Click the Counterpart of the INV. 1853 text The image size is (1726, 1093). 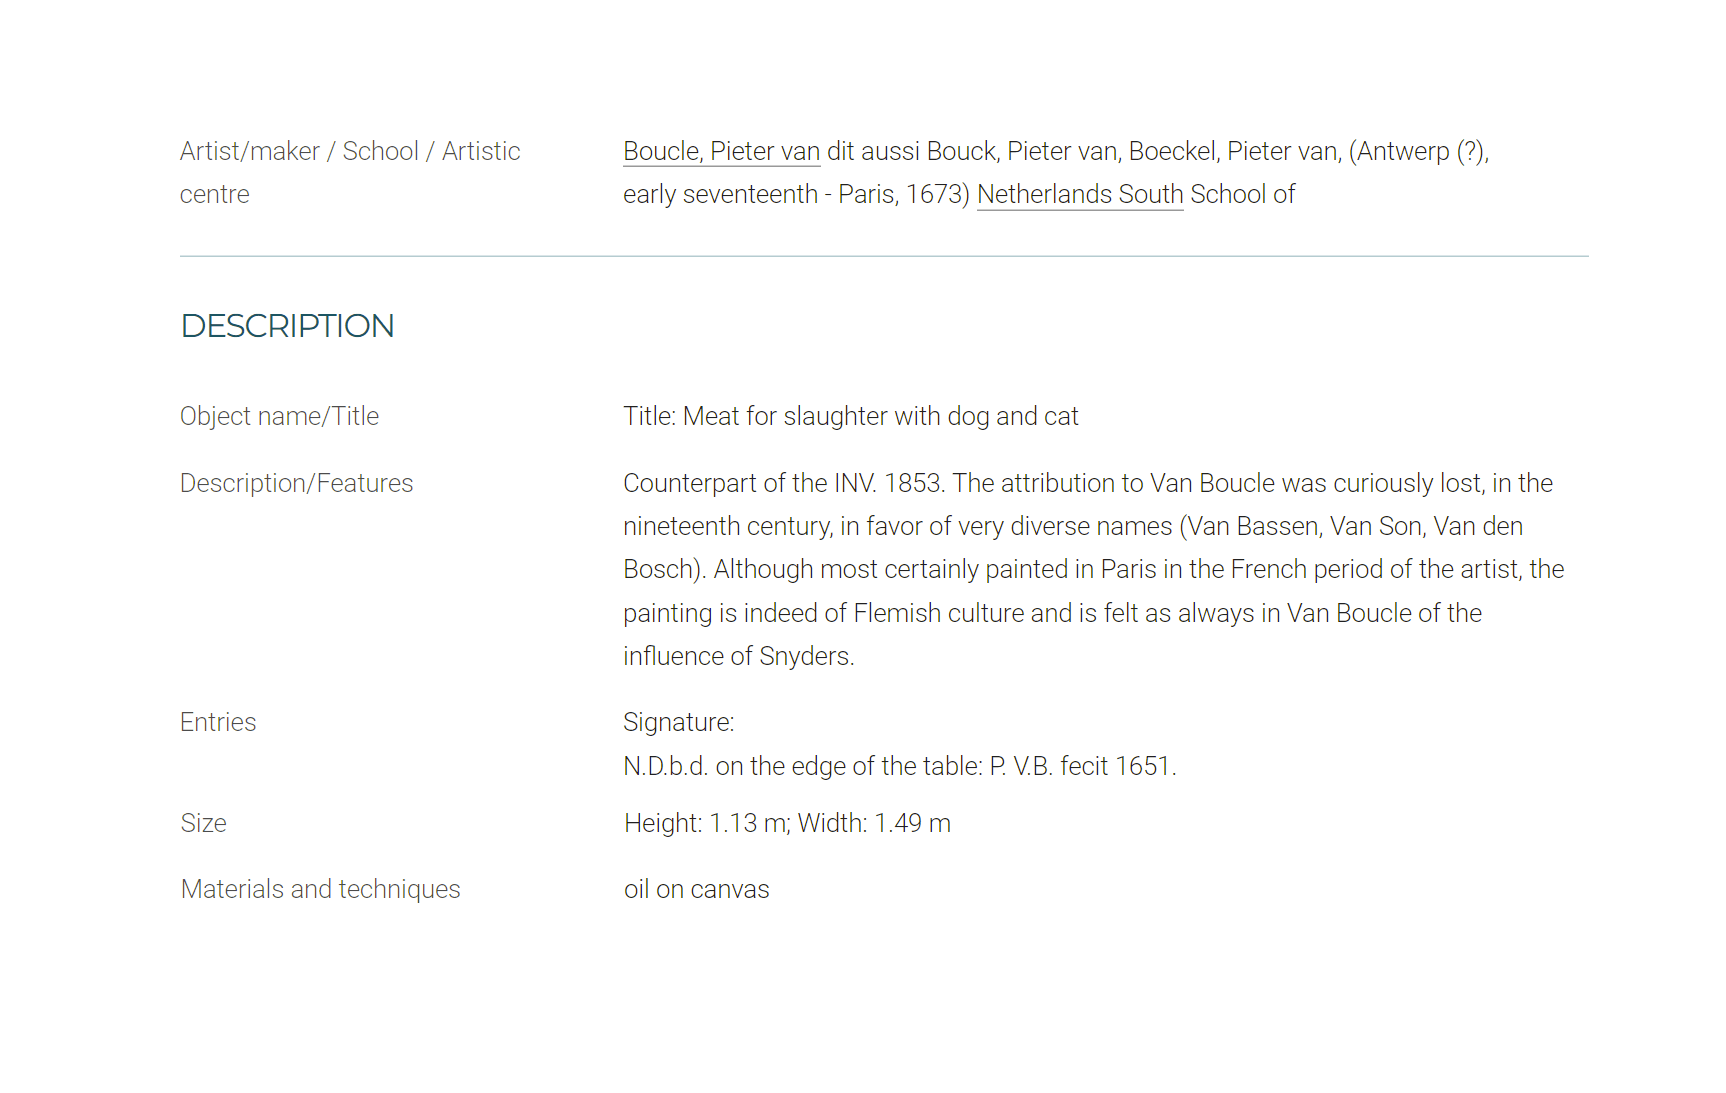pyautogui.click(x=783, y=483)
